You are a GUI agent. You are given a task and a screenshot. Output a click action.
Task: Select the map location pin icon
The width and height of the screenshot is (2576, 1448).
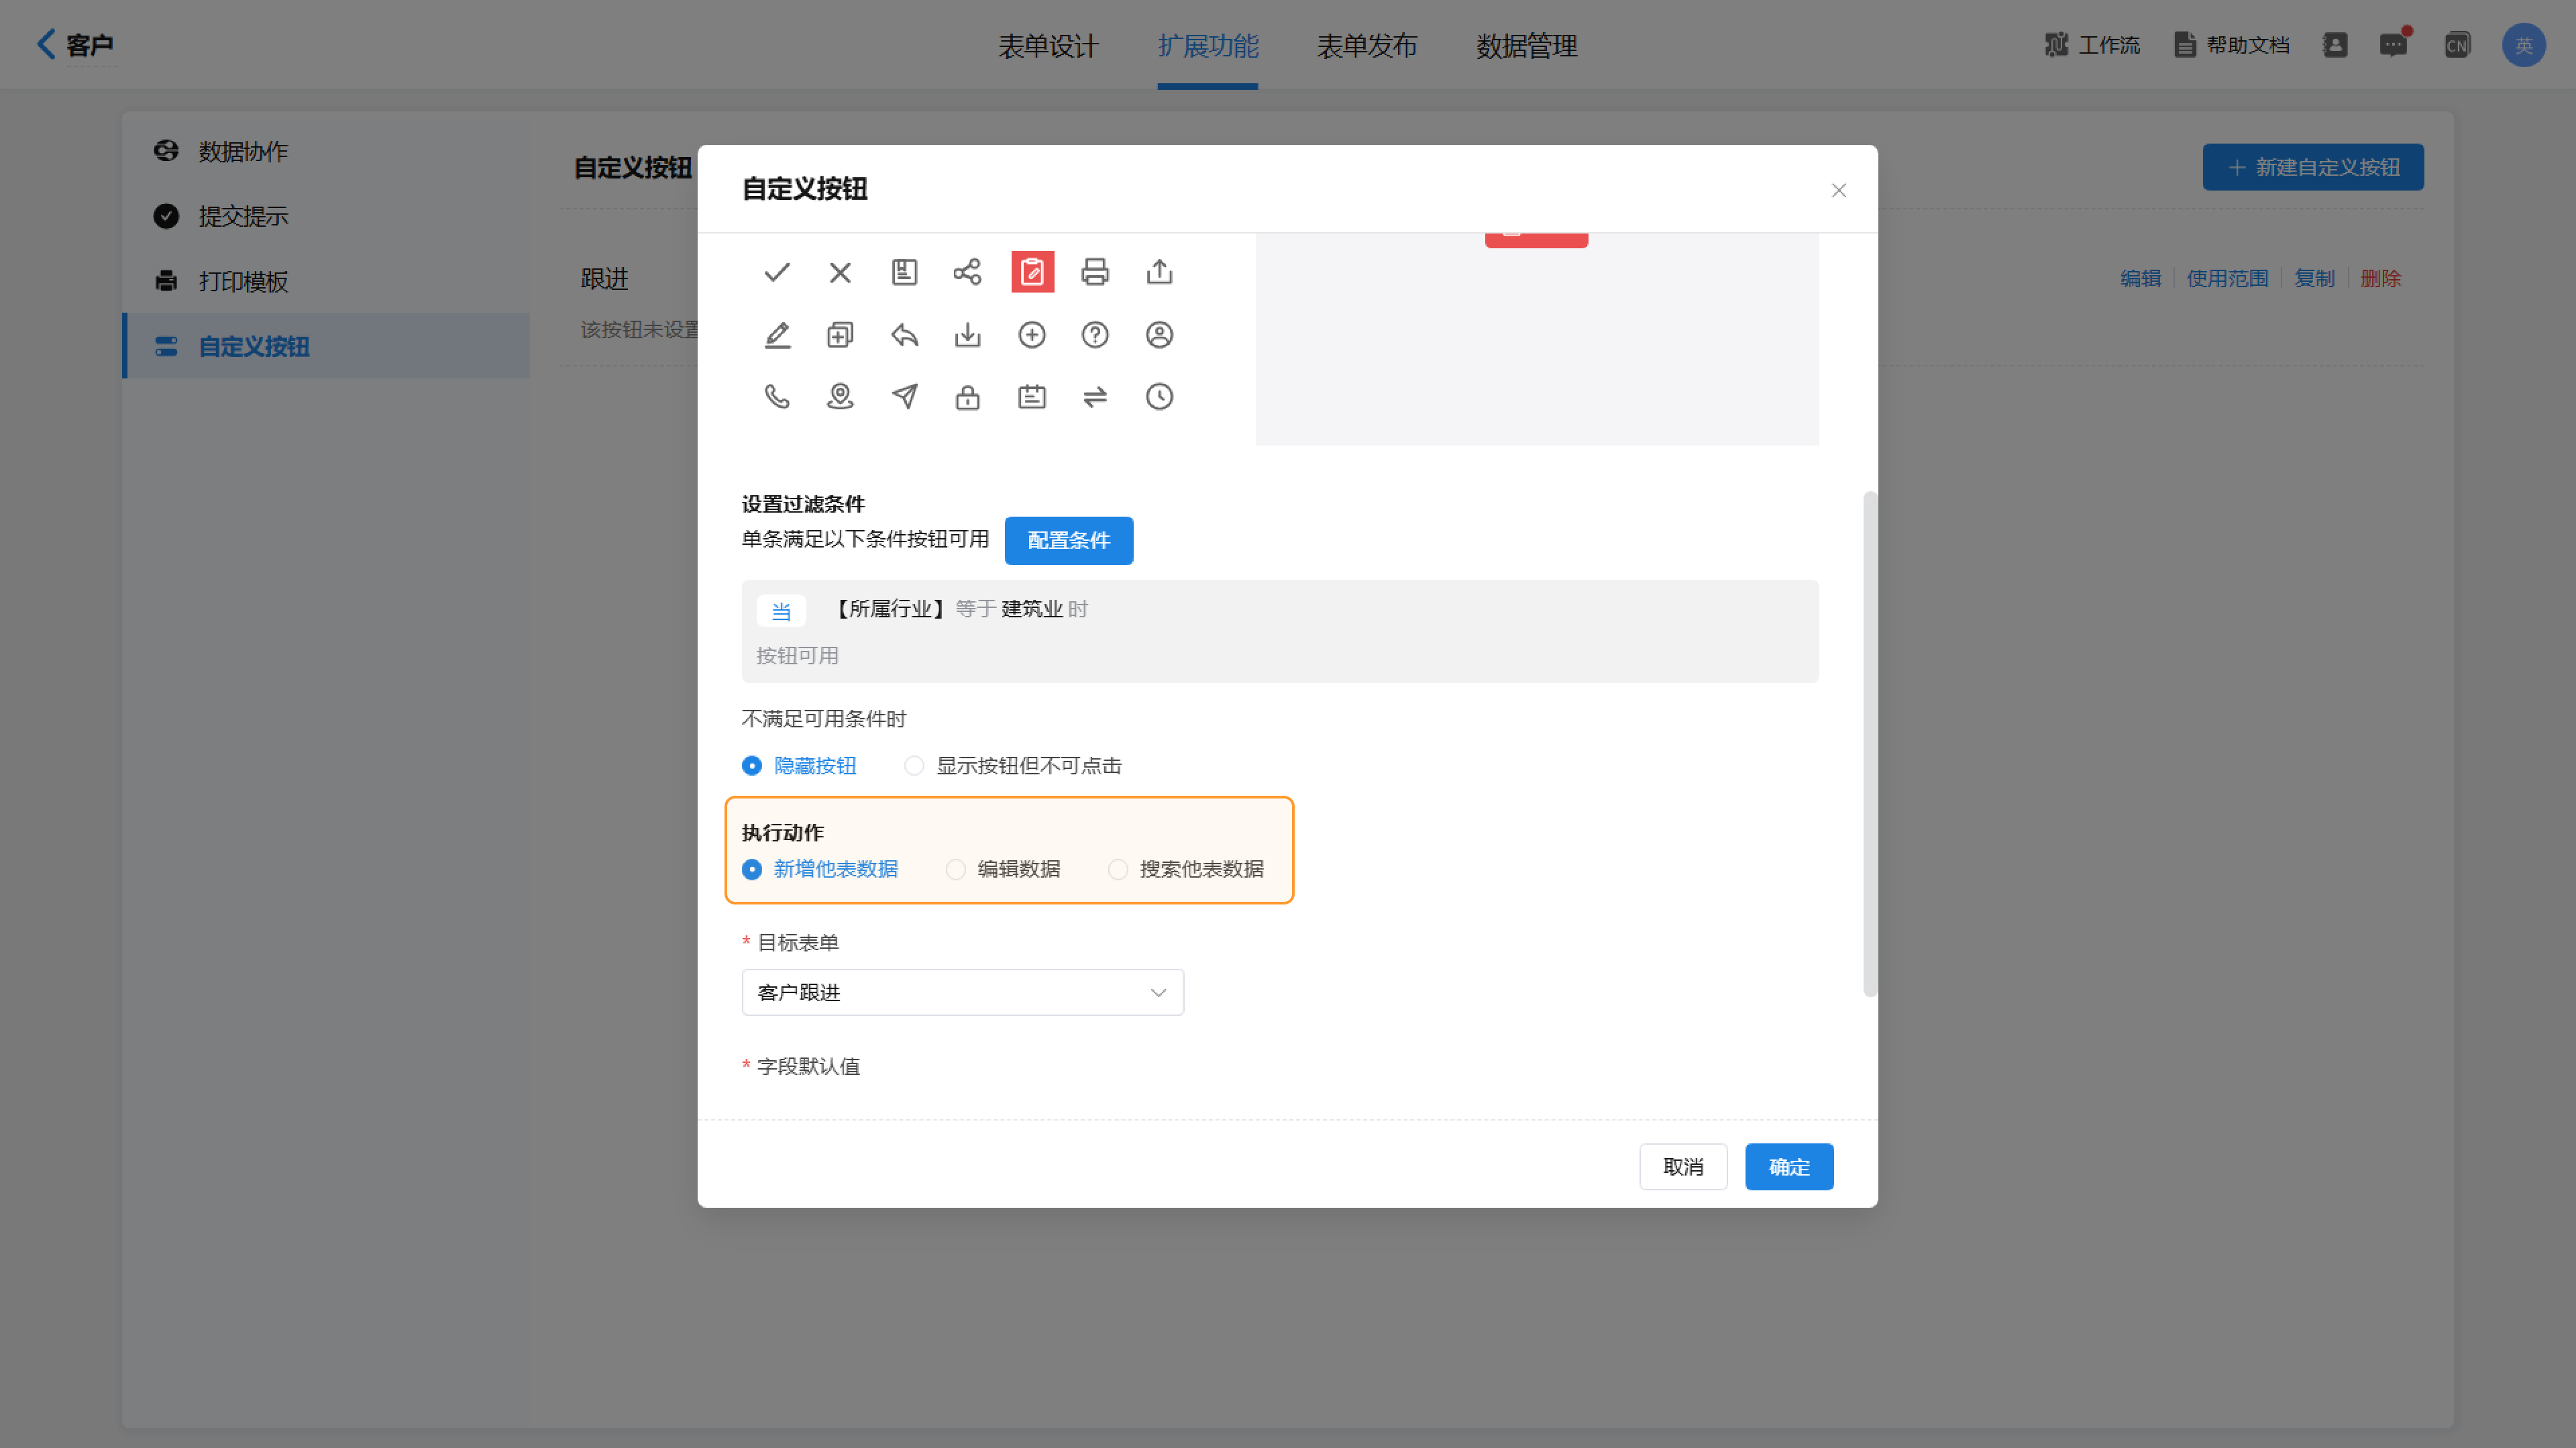click(840, 397)
